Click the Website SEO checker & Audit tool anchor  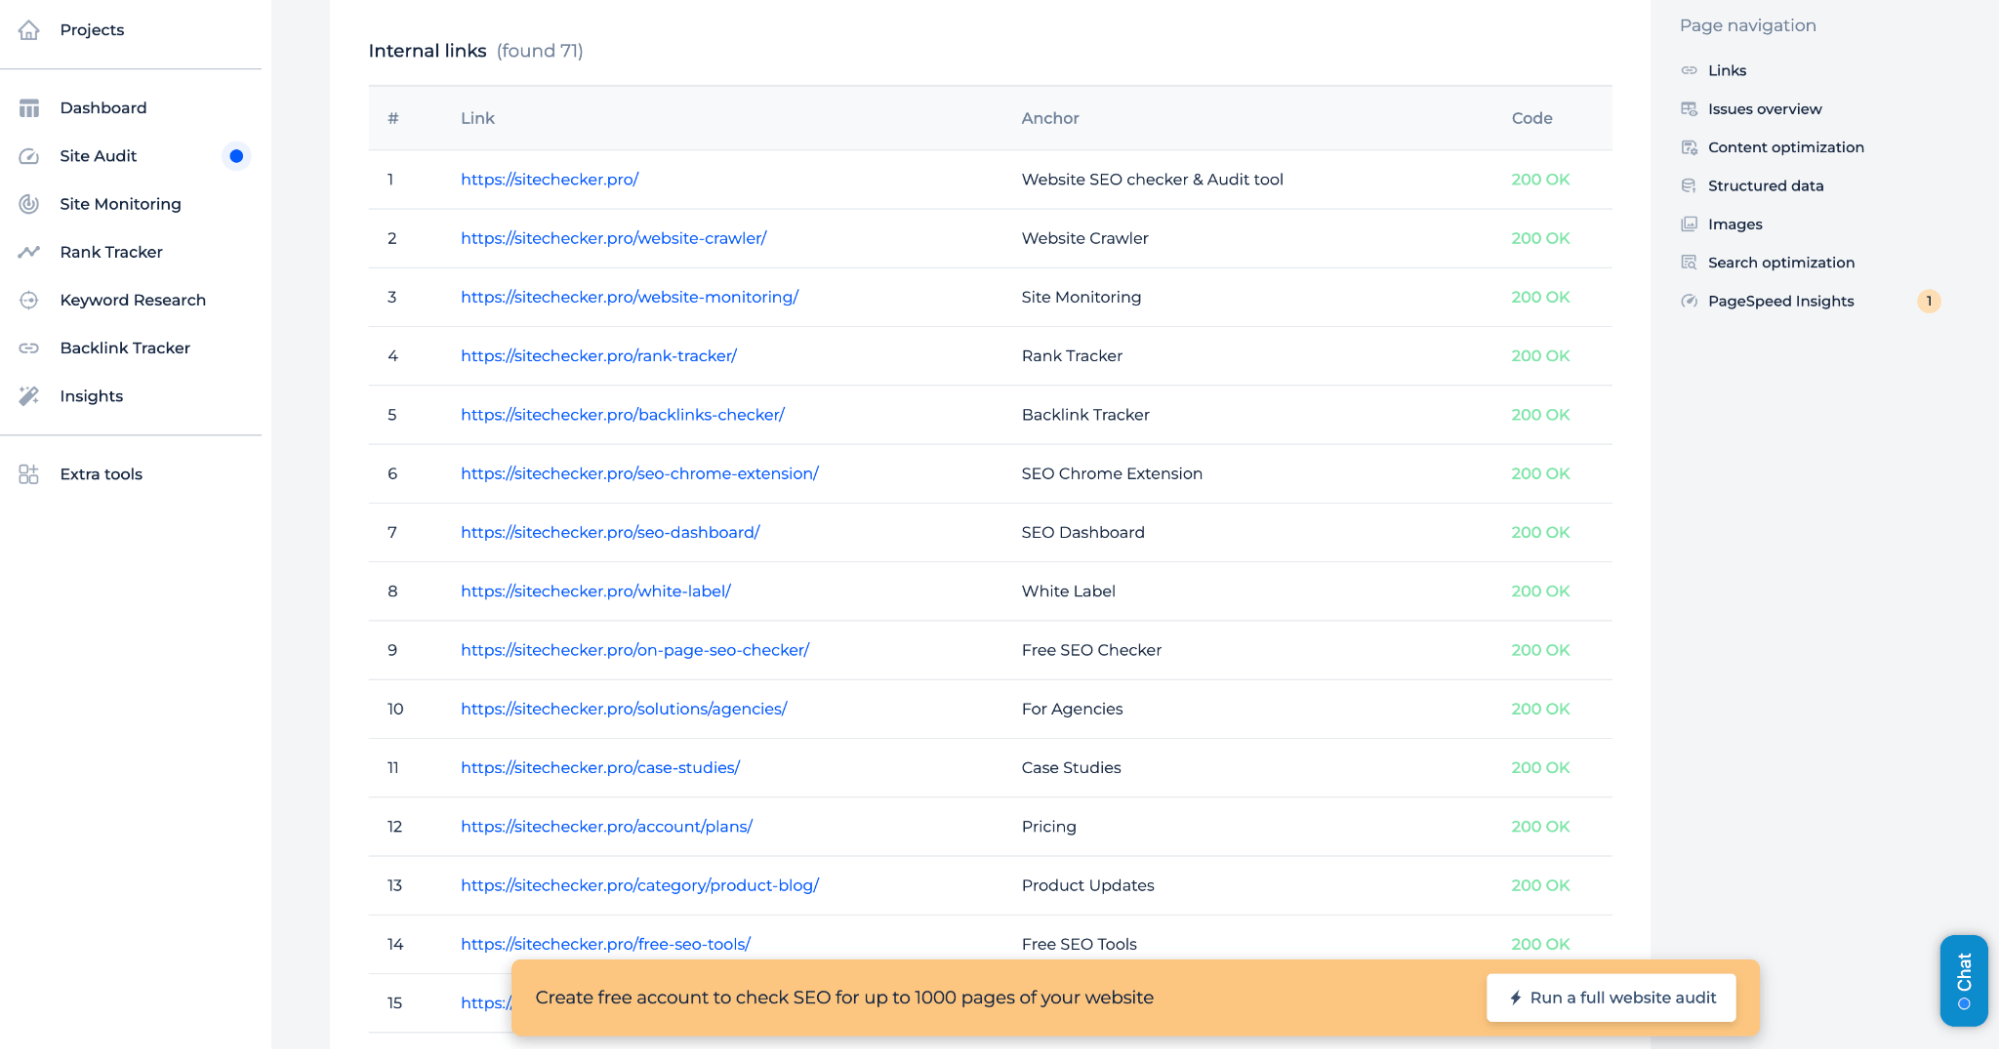(1152, 179)
